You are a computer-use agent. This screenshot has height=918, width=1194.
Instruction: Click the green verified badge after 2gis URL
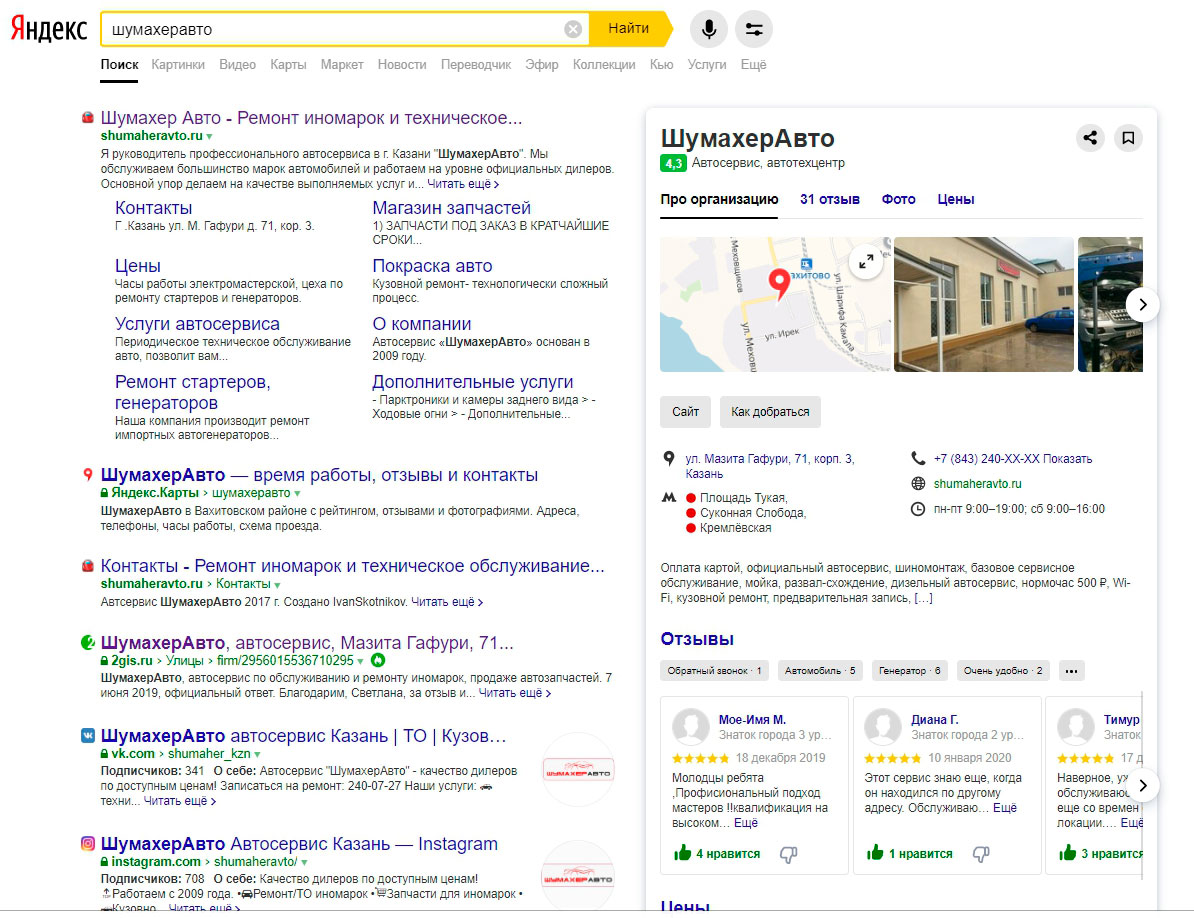(x=378, y=661)
